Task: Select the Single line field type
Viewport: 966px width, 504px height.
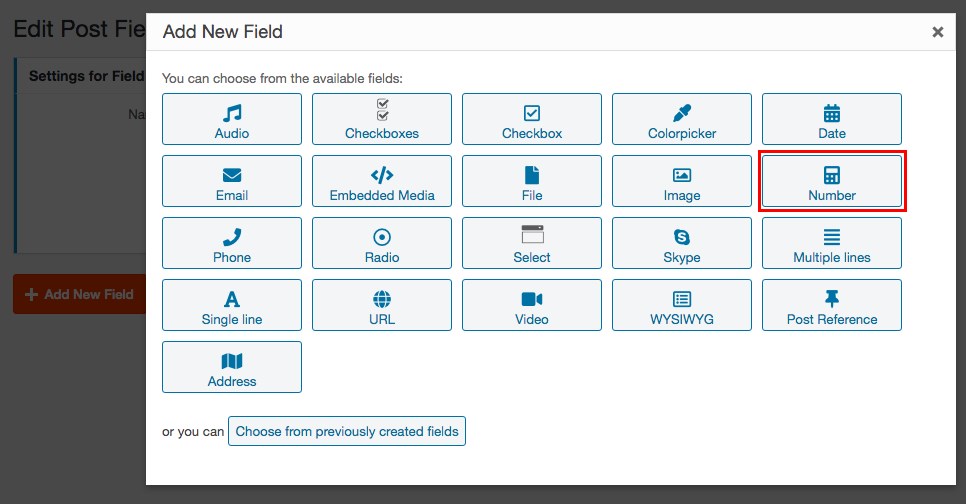Action: [232, 305]
